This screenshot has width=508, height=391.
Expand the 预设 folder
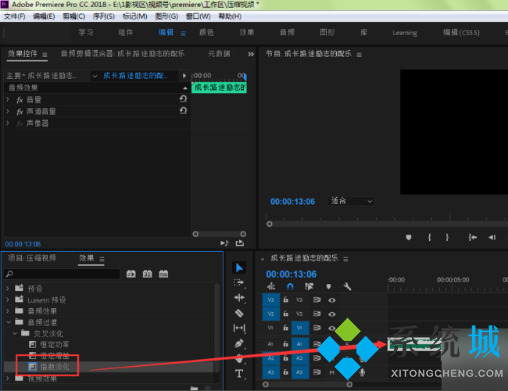[x=8, y=288]
